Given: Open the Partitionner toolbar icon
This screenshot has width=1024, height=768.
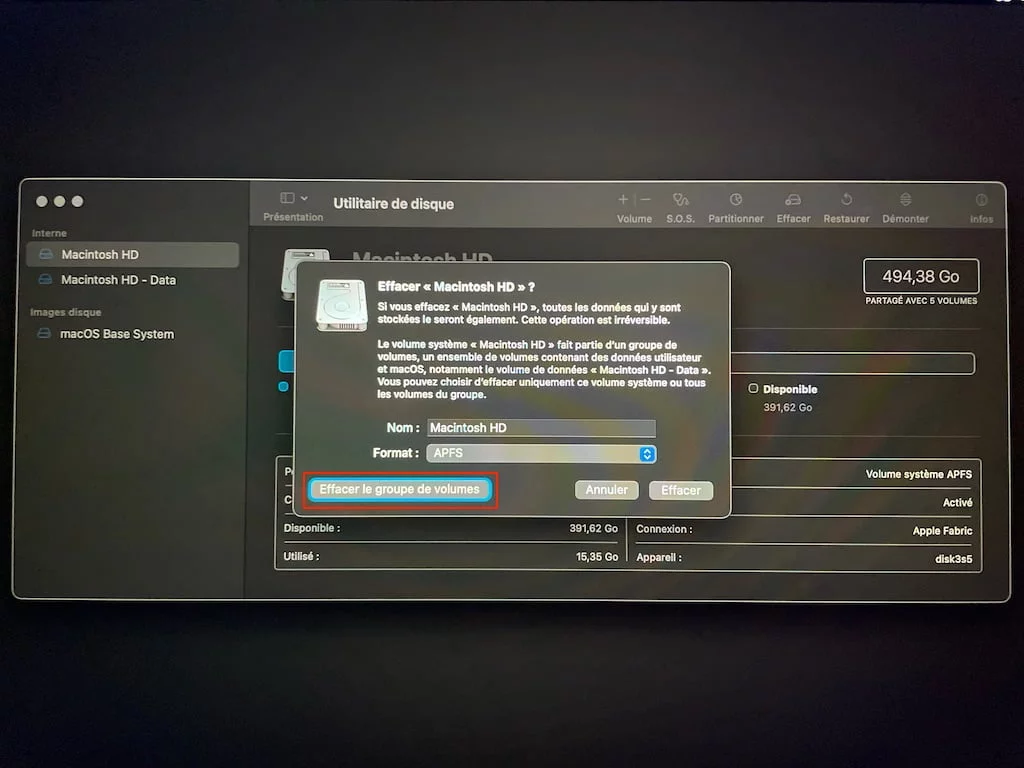Looking at the screenshot, I should (735, 199).
